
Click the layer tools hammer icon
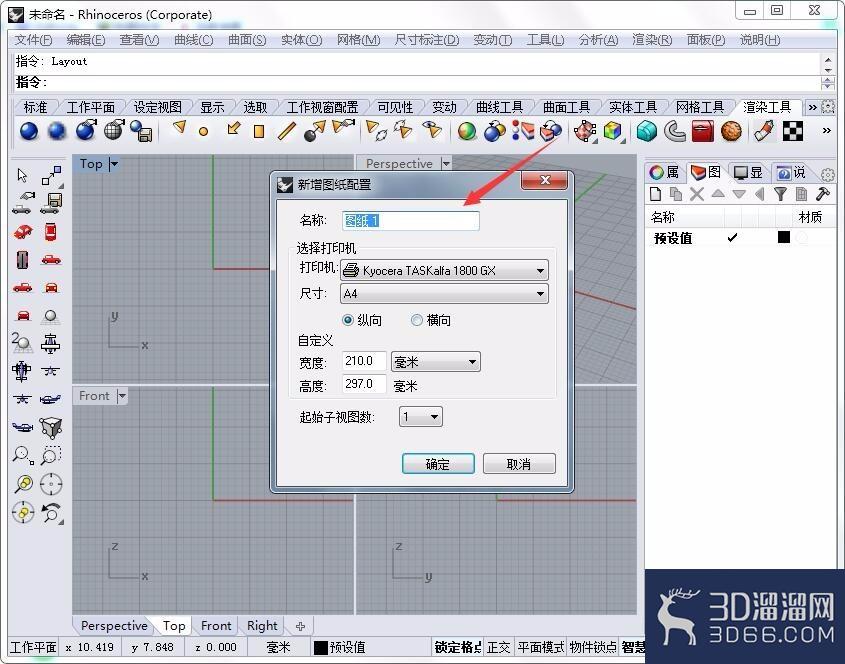(822, 193)
